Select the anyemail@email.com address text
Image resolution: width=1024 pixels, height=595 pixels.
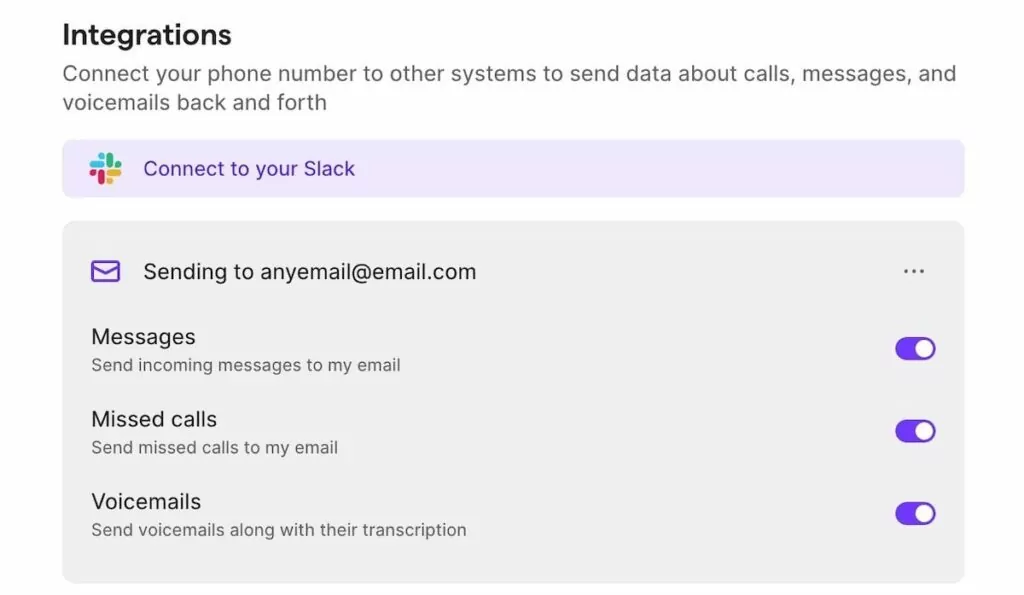(x=368, y=271)
